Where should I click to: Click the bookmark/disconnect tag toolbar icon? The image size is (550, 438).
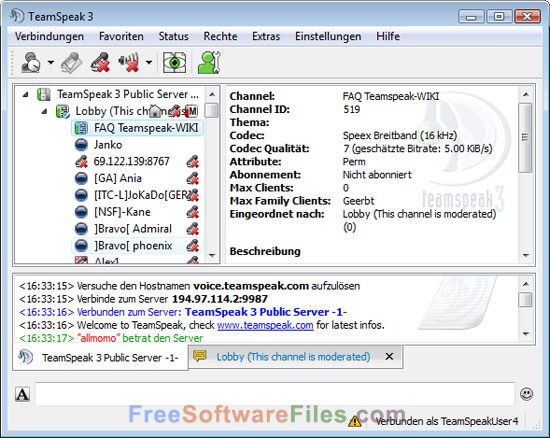(72, 62)
